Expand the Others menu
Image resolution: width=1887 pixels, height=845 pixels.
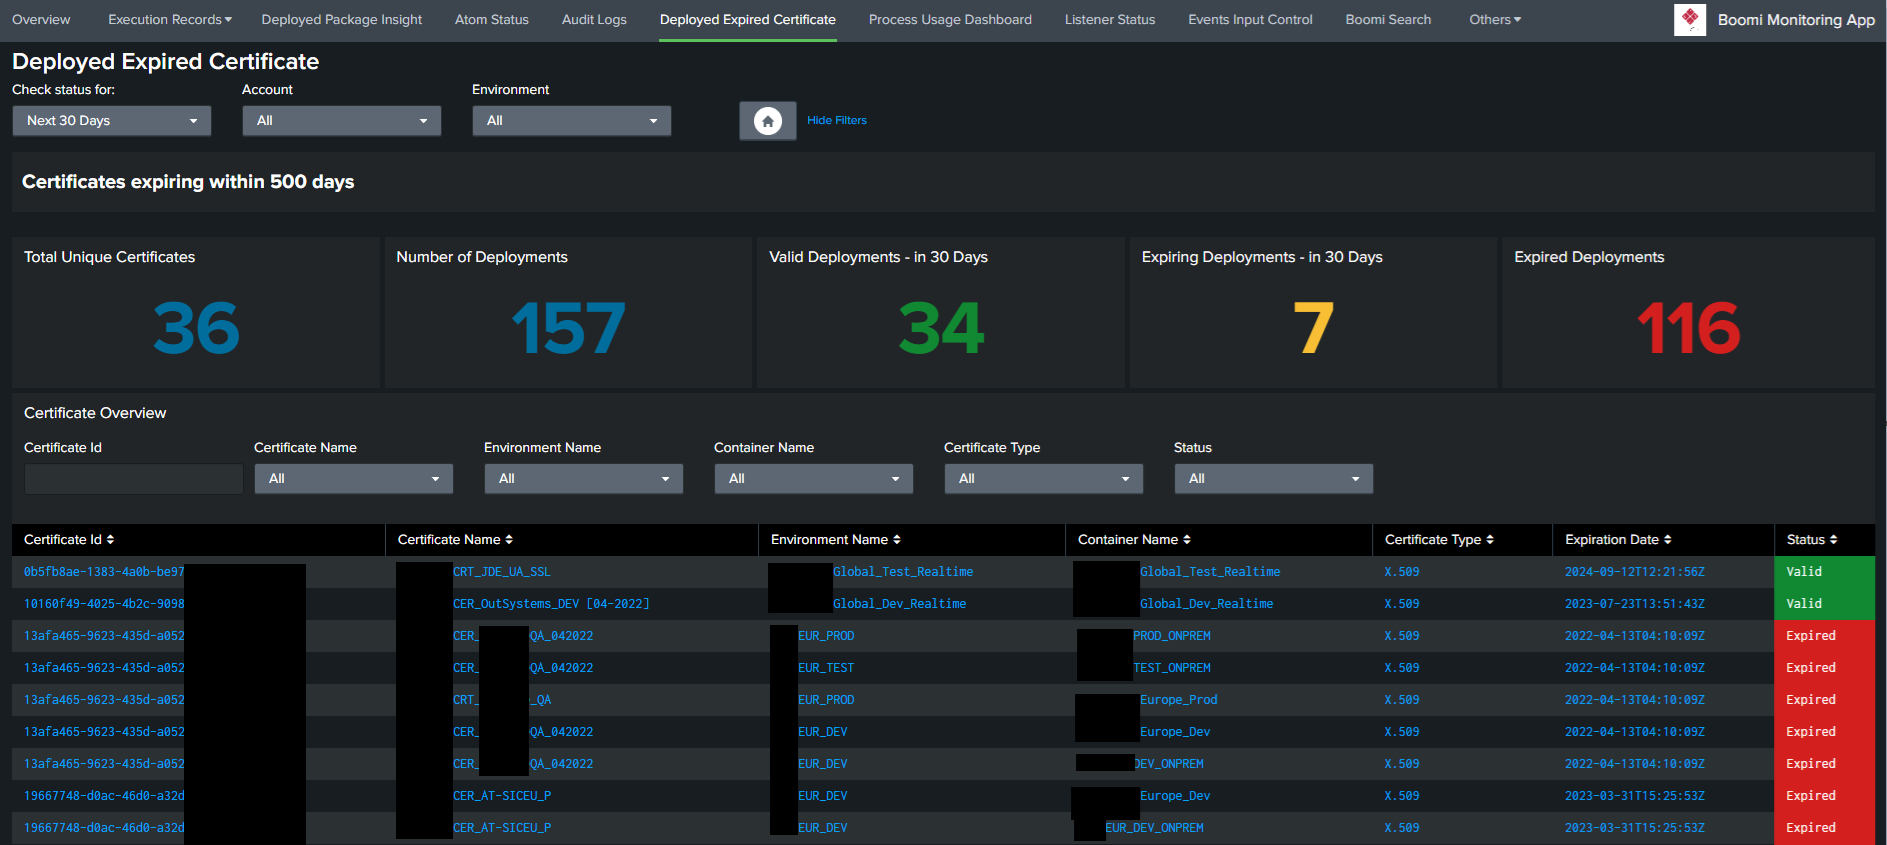click(x=1495, y=20)
